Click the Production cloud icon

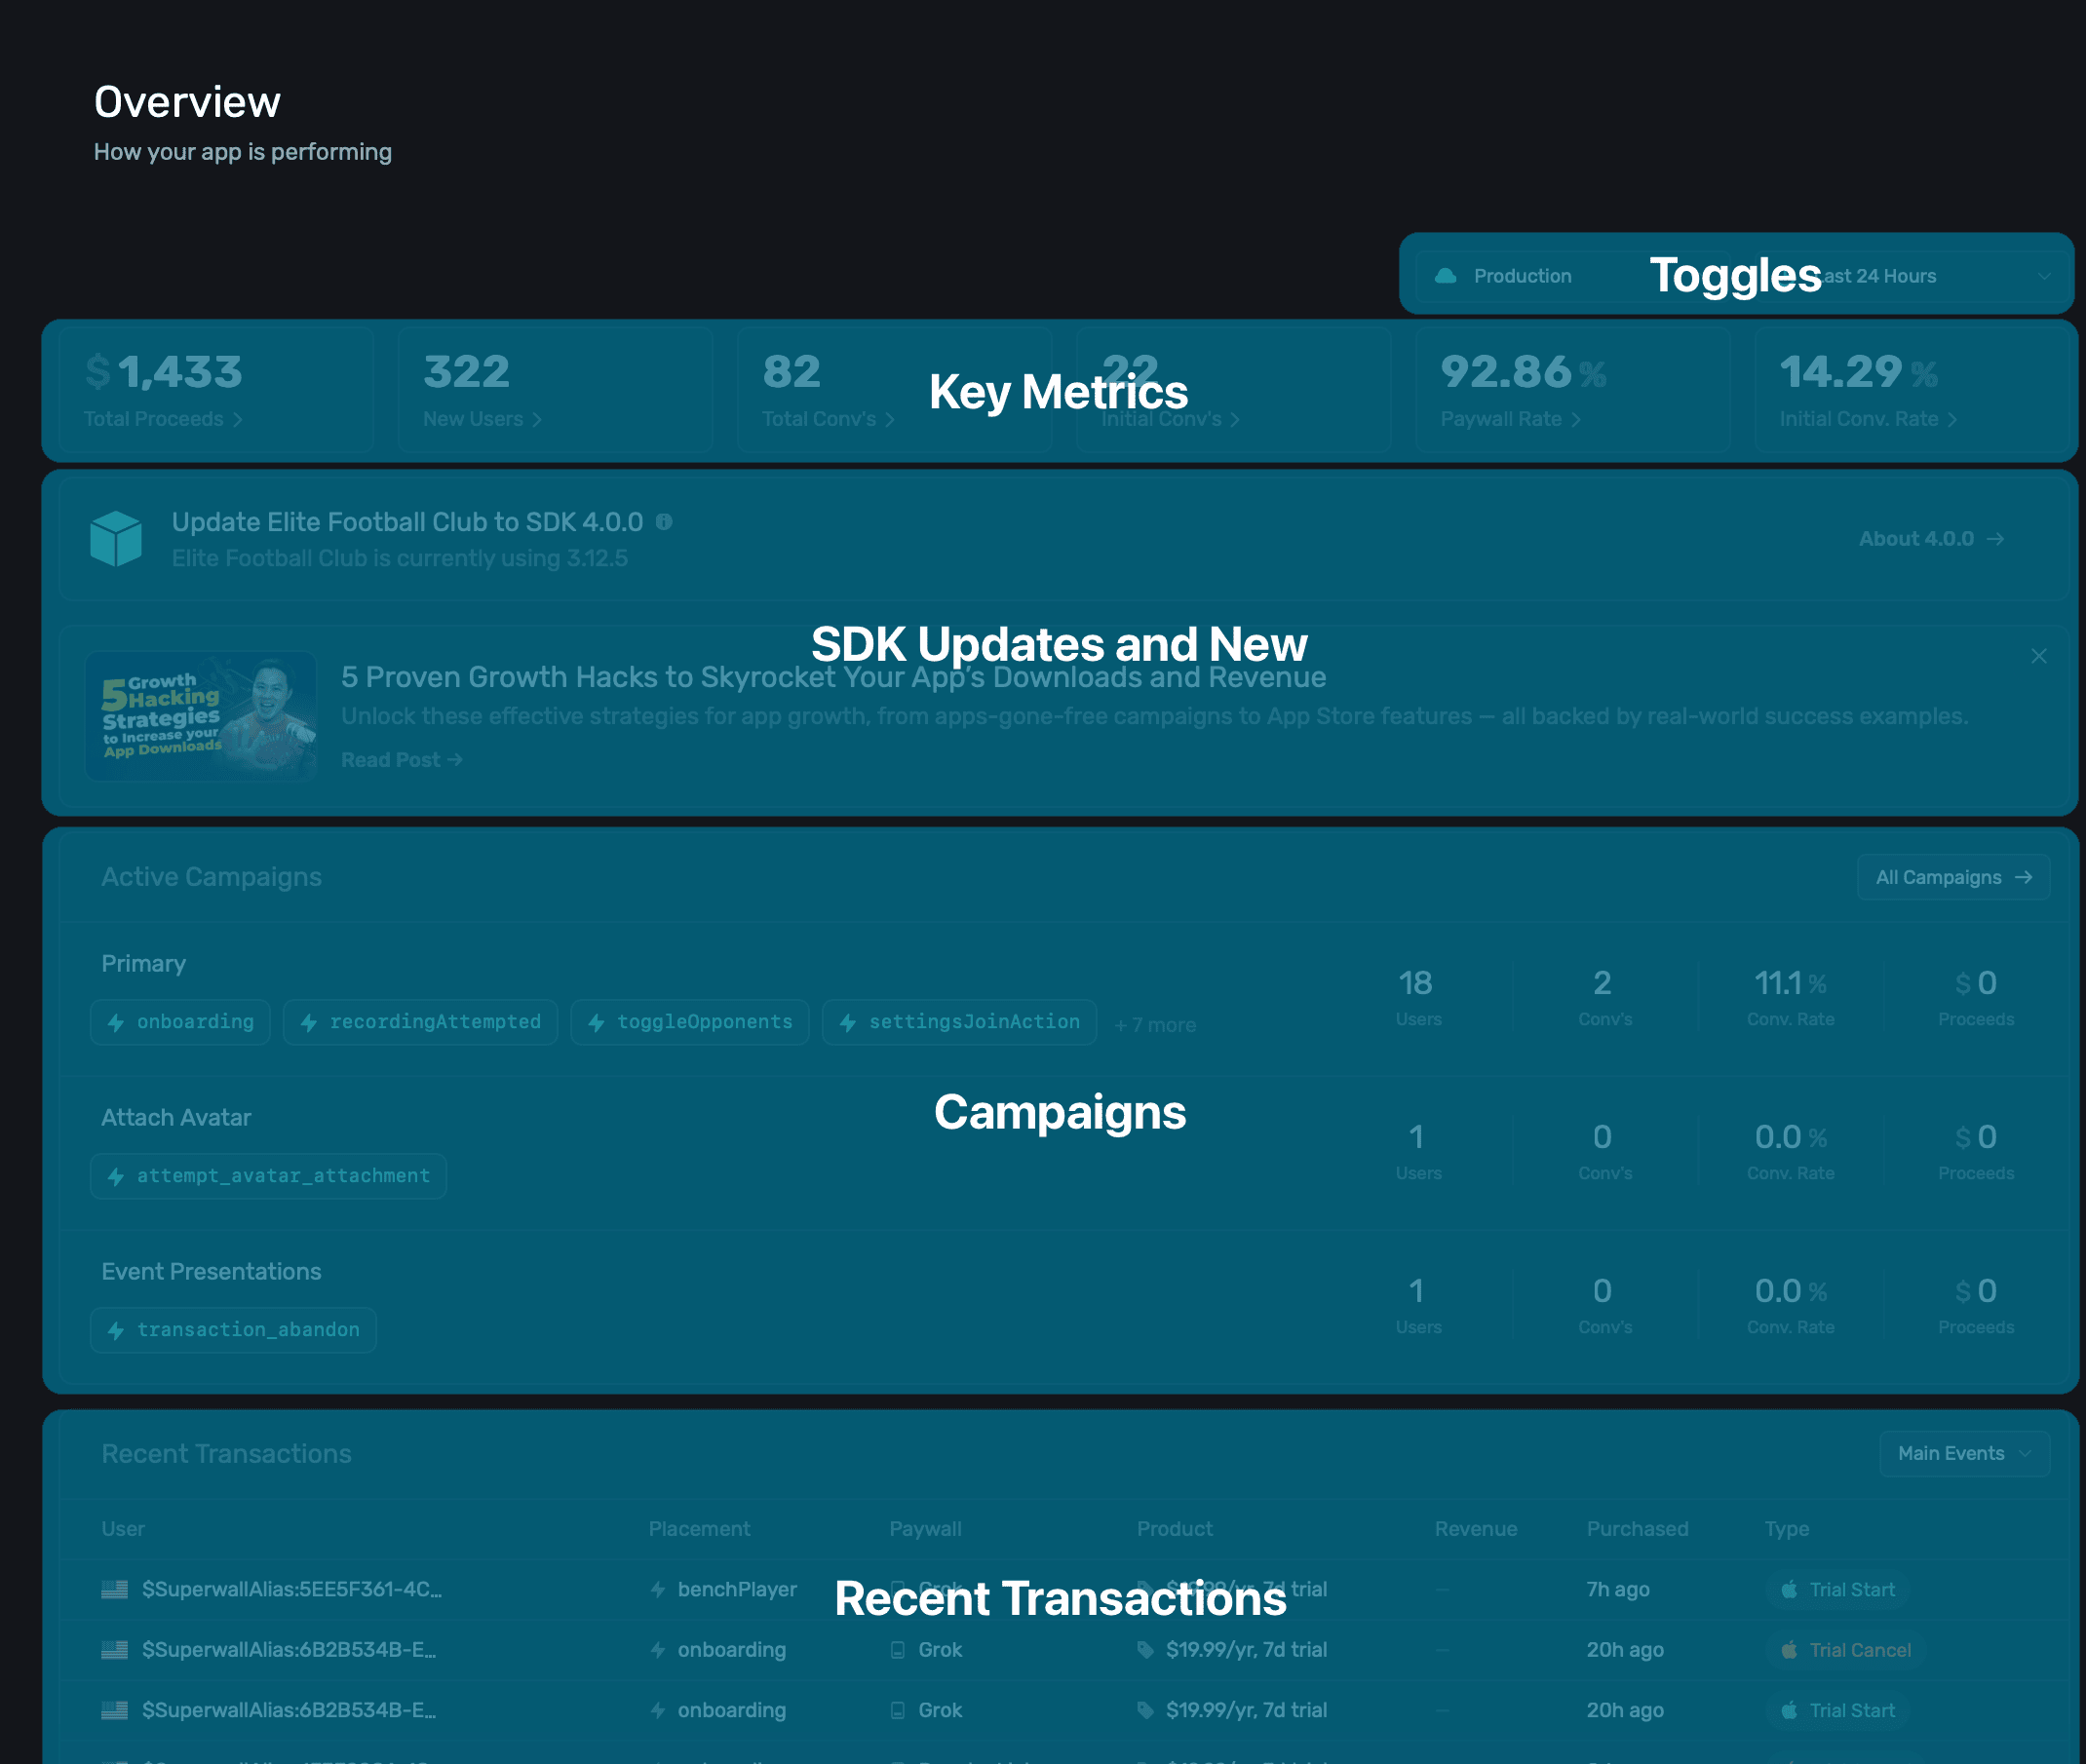1446,276
